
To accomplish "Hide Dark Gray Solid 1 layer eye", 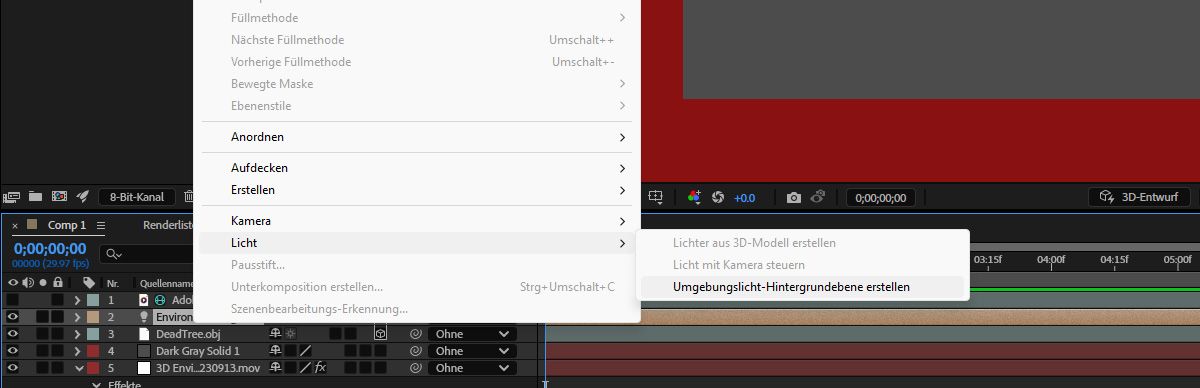I will click(x=13, y=351).
